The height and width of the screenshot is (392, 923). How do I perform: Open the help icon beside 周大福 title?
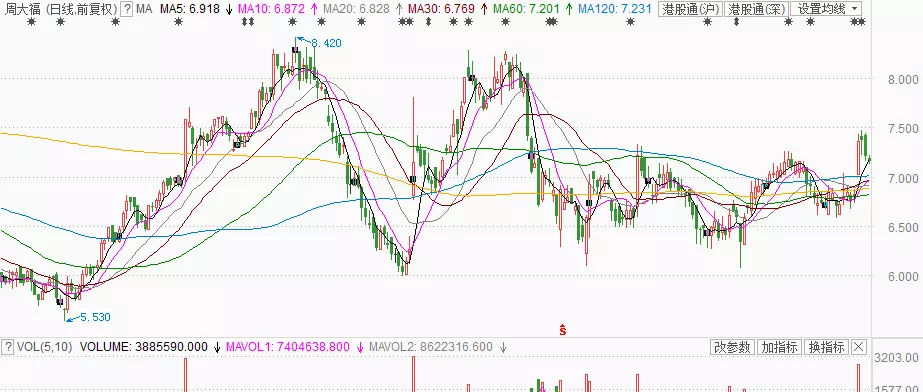pyautogui.click(x=127, y=9)
